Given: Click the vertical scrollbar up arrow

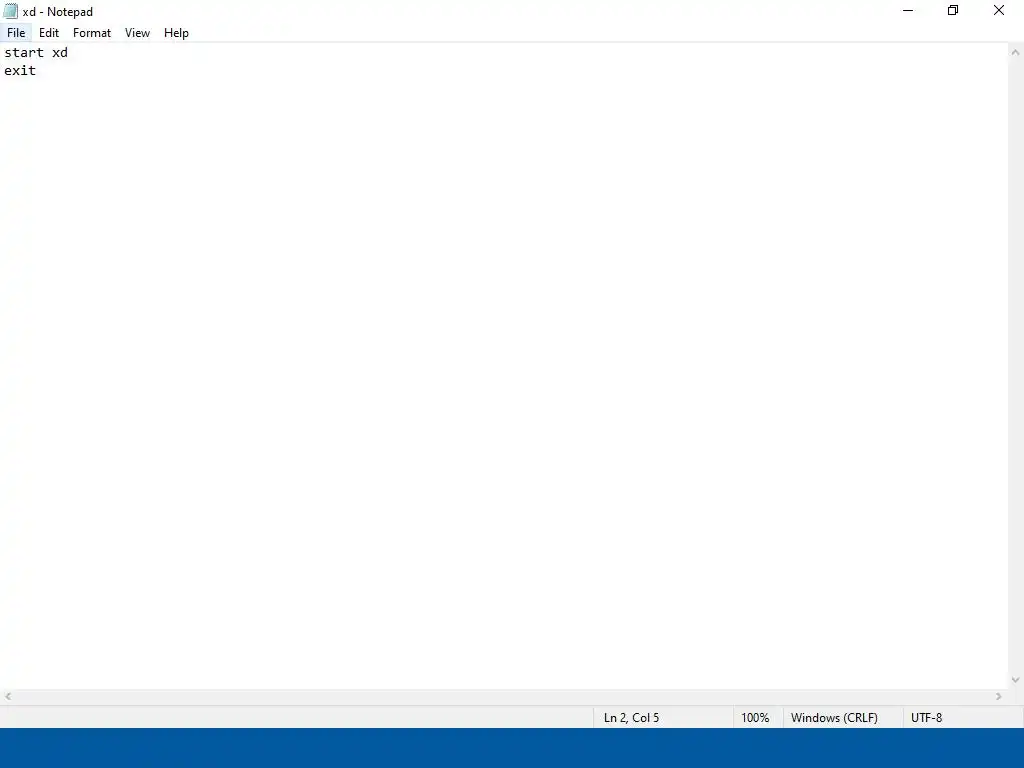Looking at the screenshot, I should coord(1016,52).
